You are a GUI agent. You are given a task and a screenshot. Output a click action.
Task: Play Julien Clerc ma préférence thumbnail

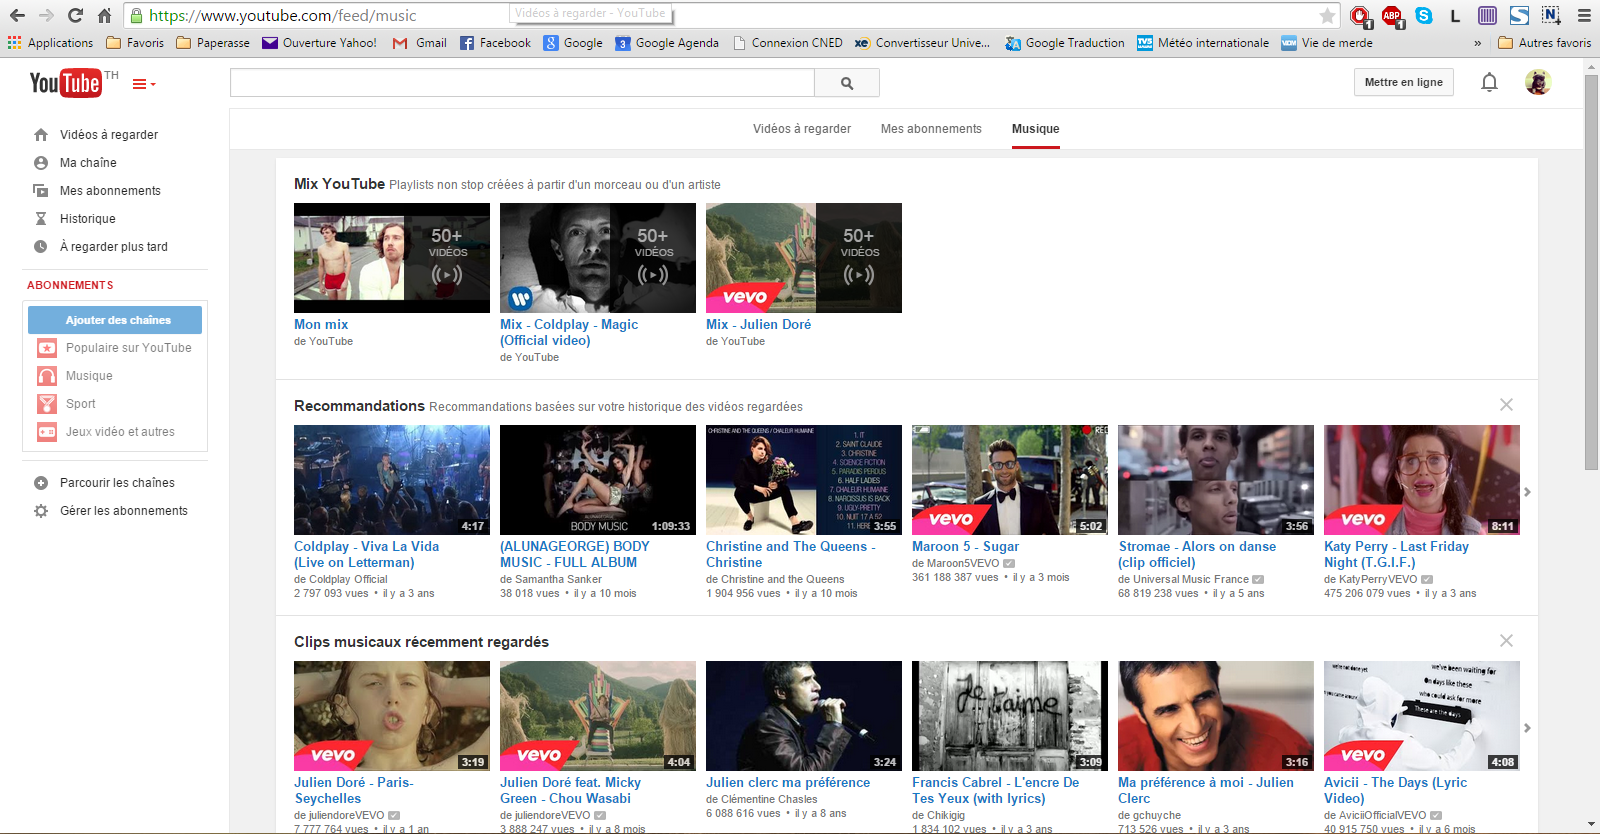coord(804,716)
